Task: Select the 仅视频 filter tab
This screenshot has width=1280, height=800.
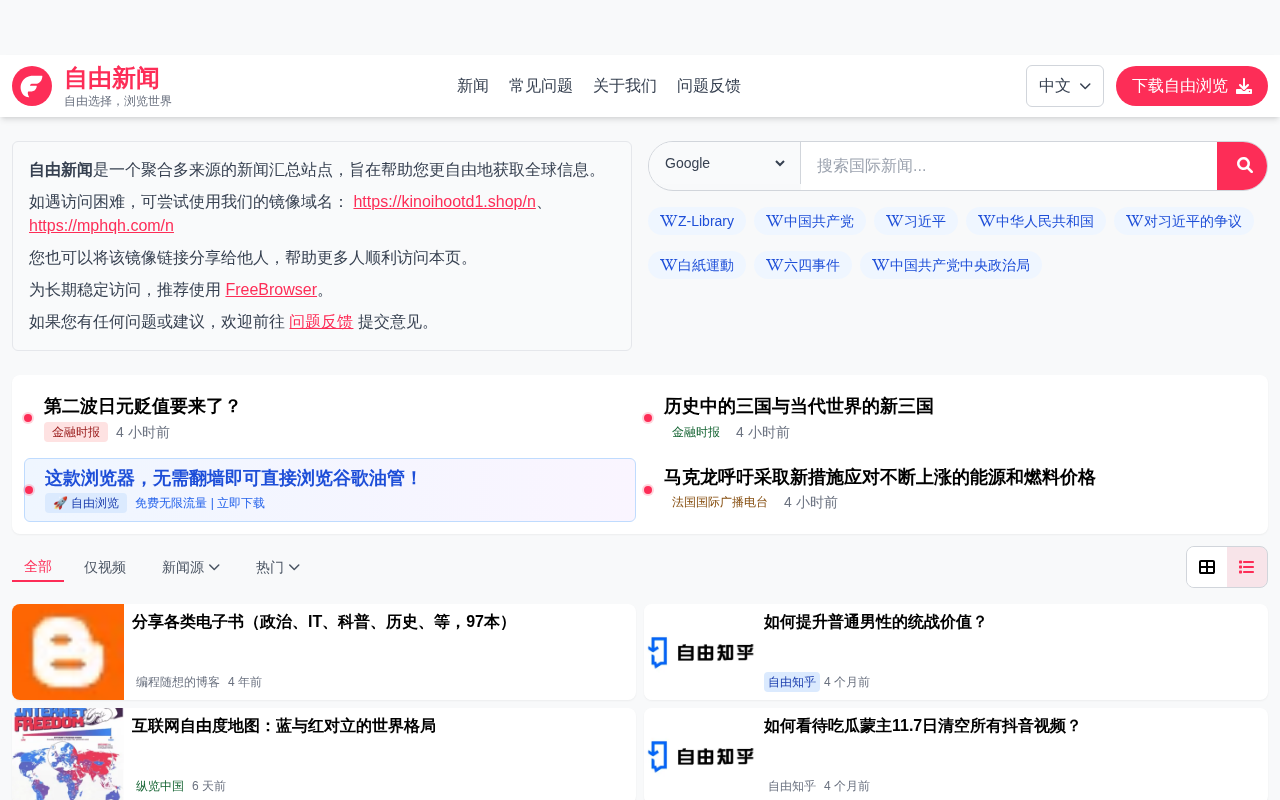Action: point(105,567)
